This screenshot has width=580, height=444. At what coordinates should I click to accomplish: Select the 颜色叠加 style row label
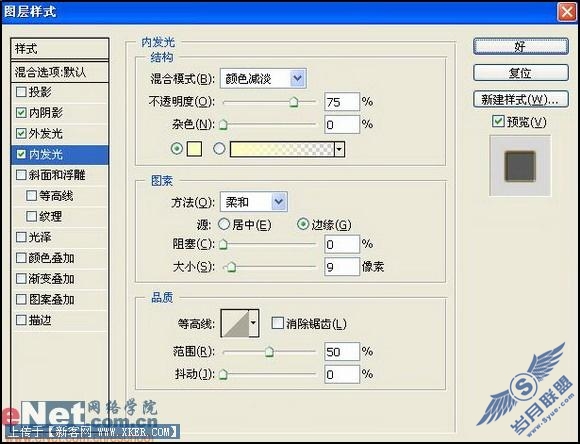click(x=51, y=258)
